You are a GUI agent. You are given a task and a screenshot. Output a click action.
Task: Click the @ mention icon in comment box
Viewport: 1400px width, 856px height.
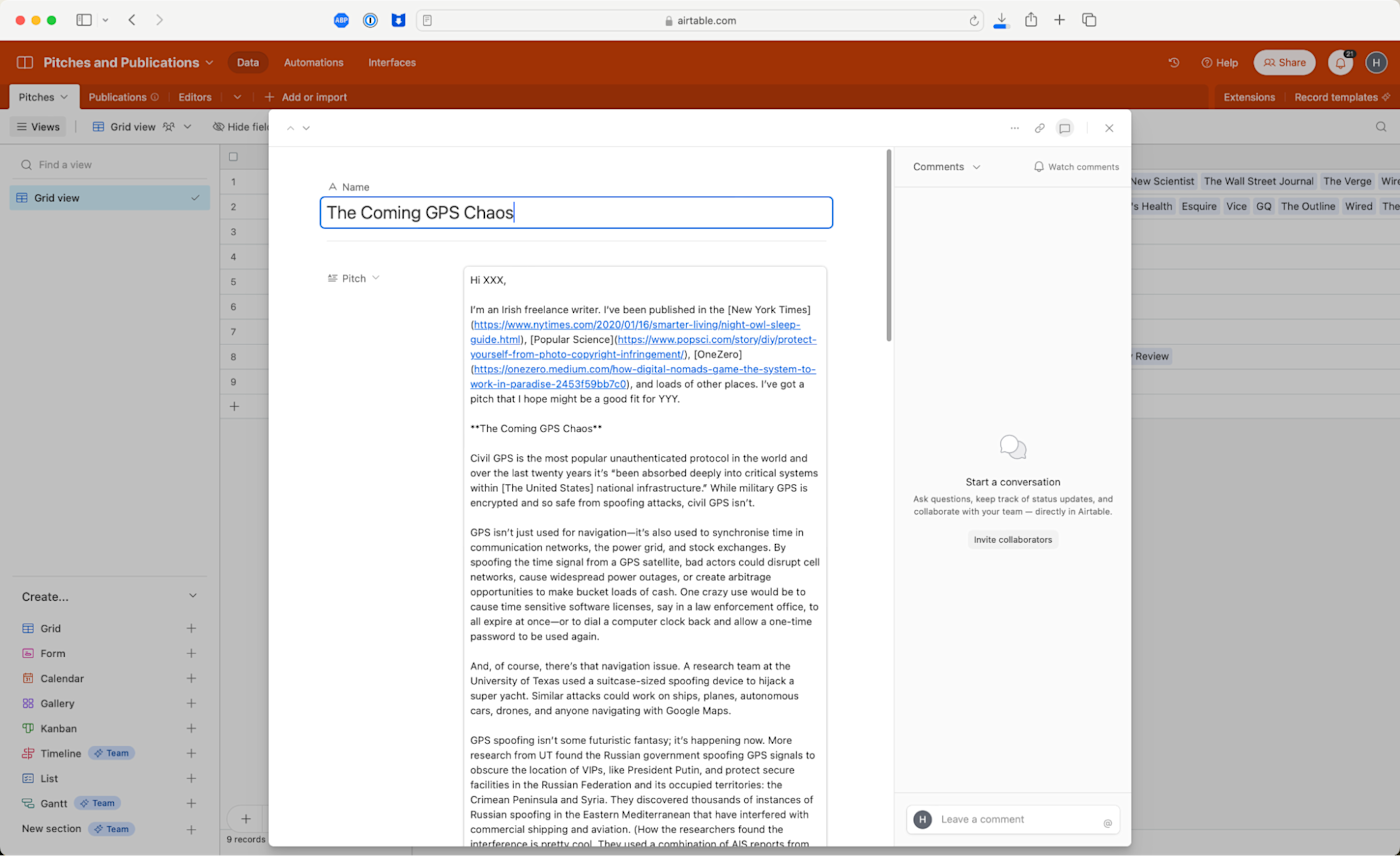1107,823
